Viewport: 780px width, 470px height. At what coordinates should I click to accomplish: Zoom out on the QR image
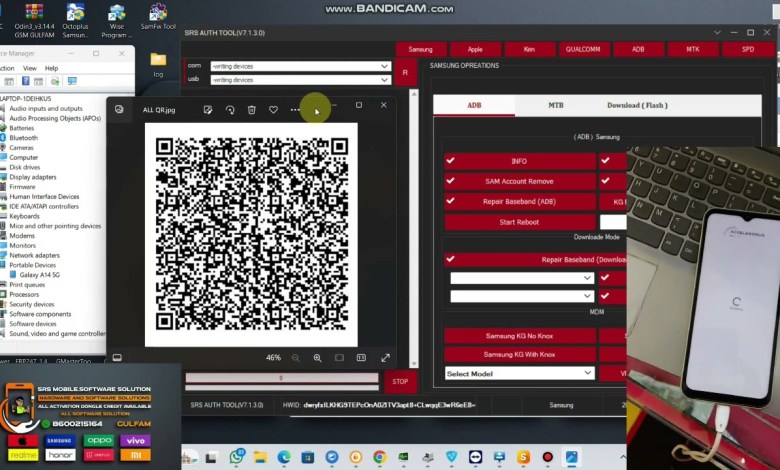tap(295, 358)
